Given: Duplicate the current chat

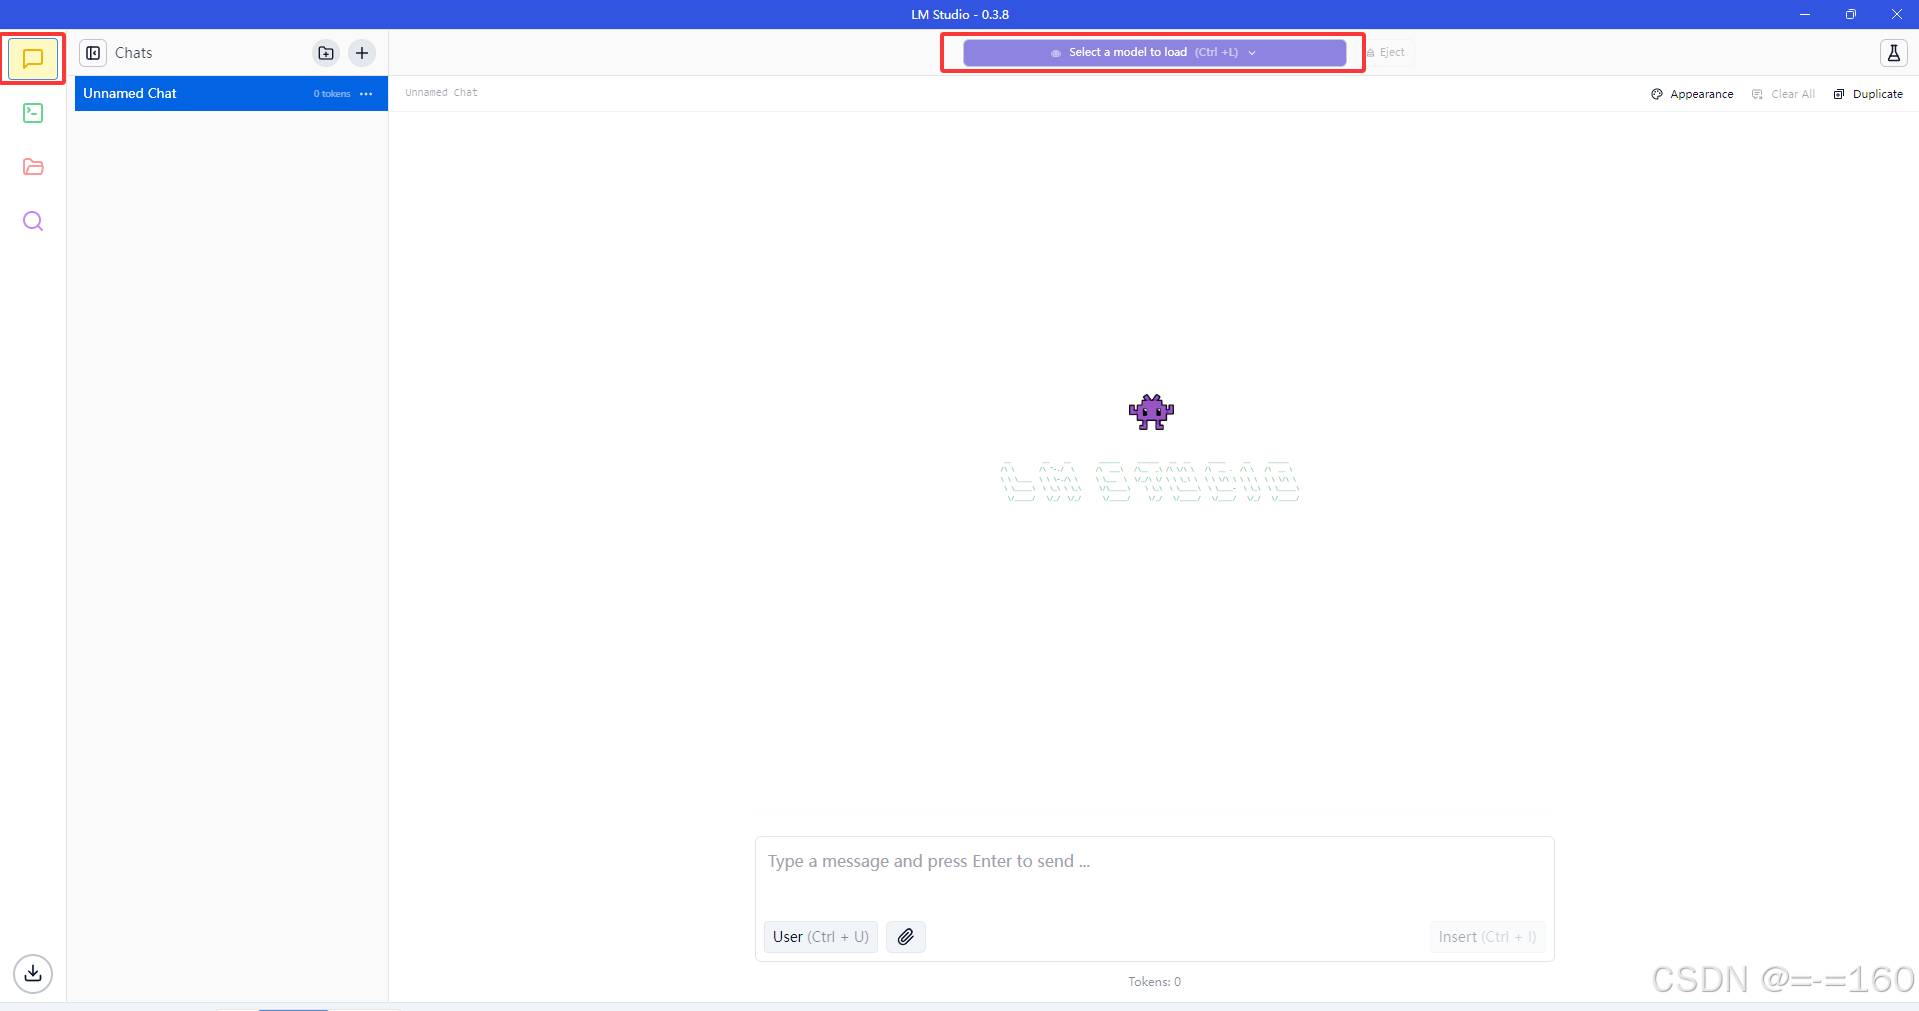Looking at the screenshot, I should 1868,94.
